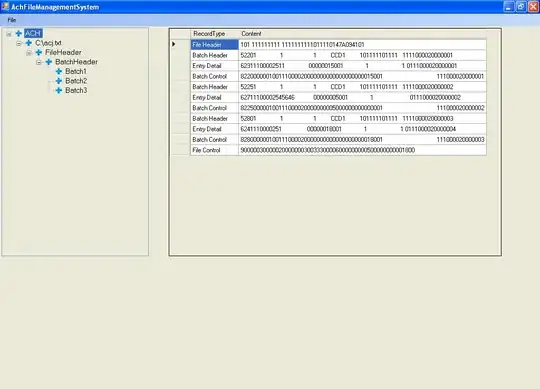The height and width of the screenshot is (389, 540).
Task: Collapse the ACH root tree node
Action: click(9, 34)
